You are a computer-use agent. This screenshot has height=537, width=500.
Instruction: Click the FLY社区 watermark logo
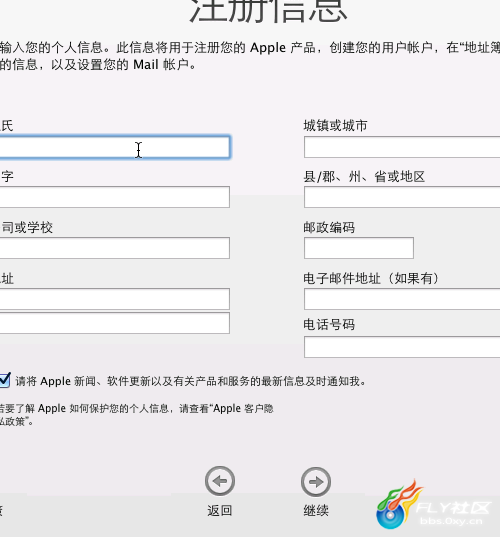(434, 505)
